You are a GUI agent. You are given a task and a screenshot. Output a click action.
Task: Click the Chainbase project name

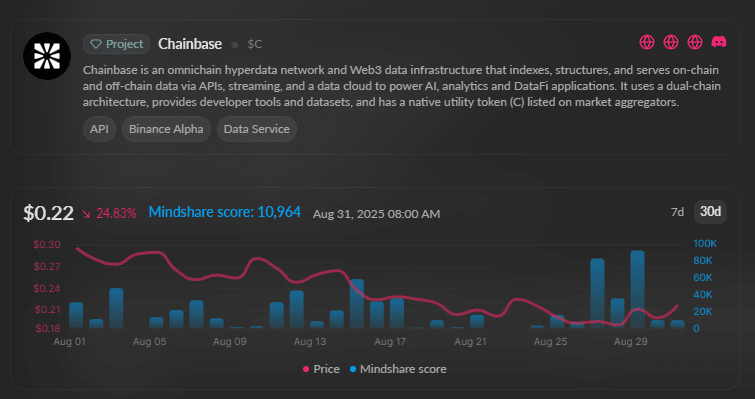(x=190, y=44)
